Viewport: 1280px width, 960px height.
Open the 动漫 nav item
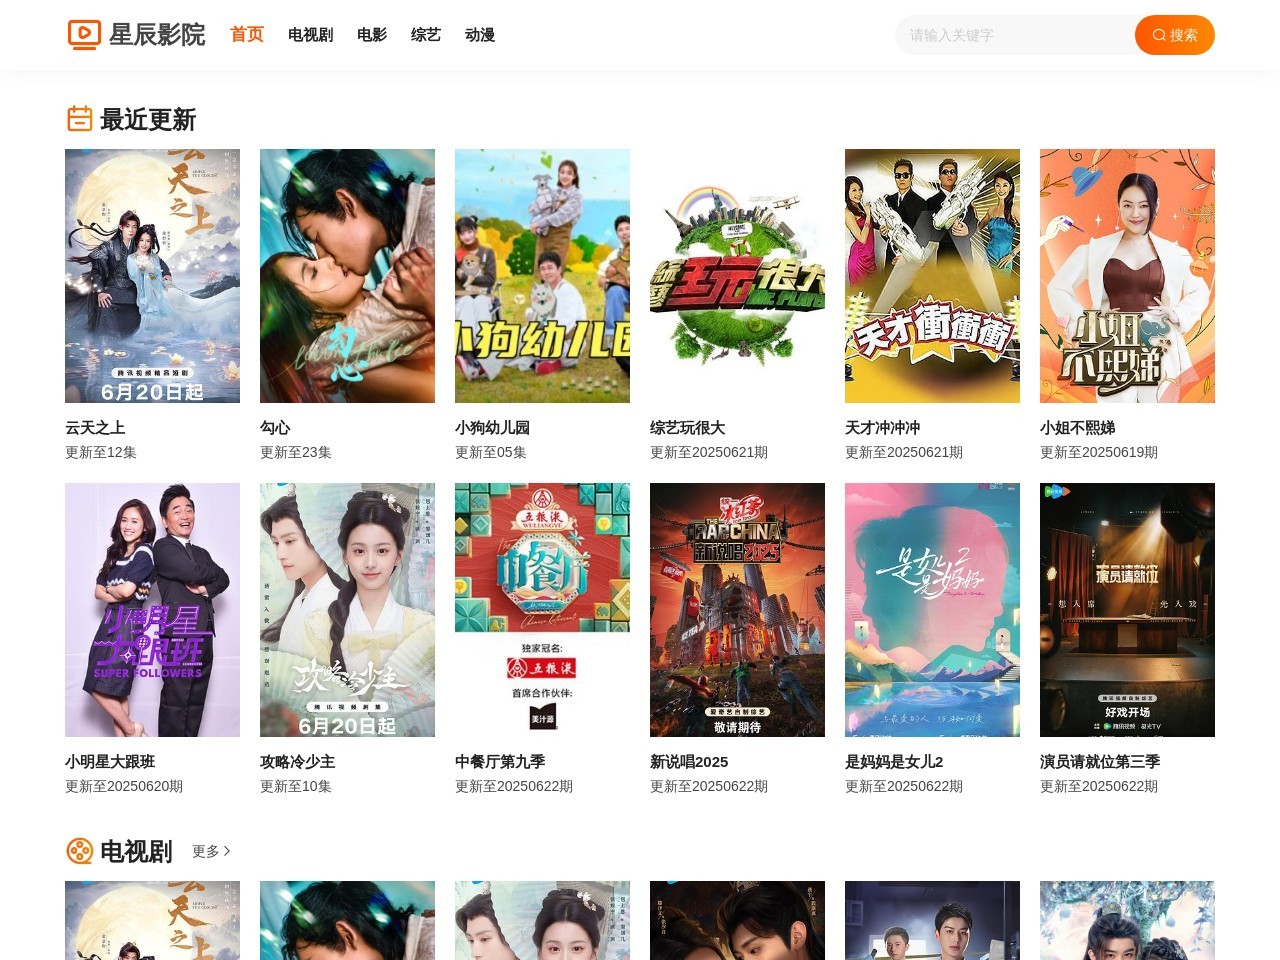[480, 35]
